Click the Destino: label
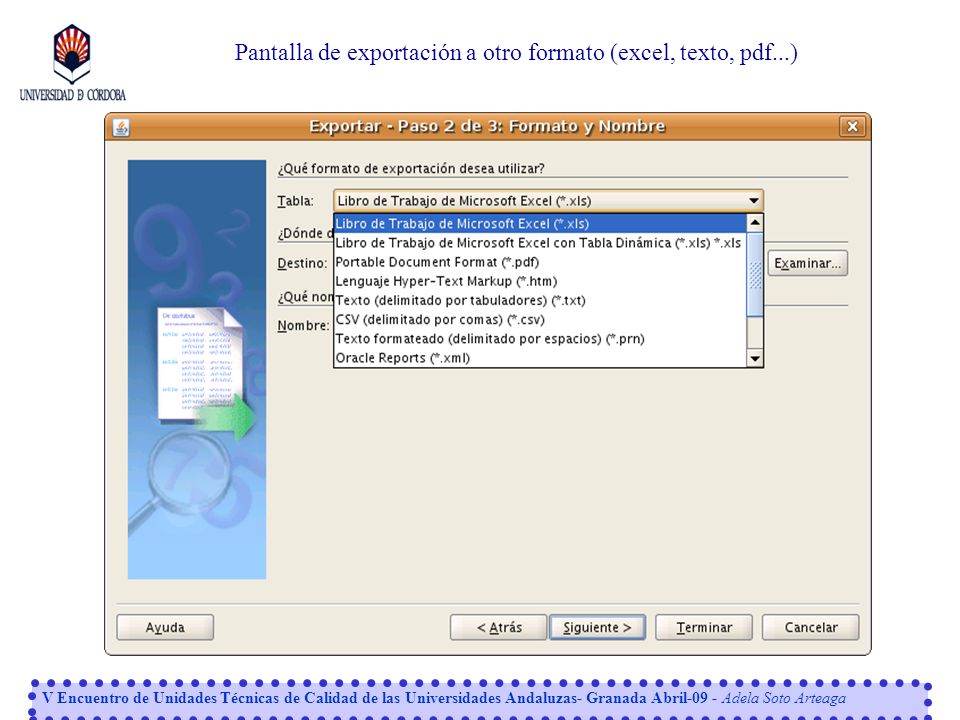Screen dimensions: 960x720 tap(302, 263)
